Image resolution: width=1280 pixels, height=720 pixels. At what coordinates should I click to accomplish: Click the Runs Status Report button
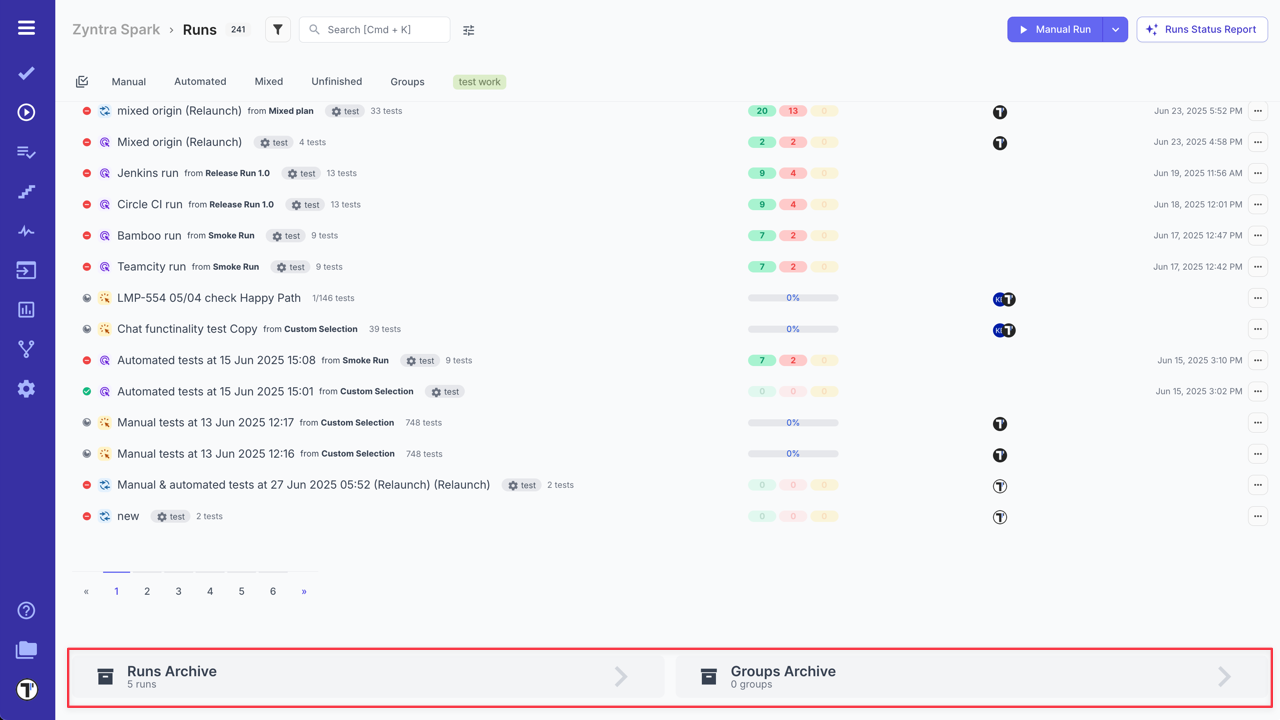tap(1202, 29)
